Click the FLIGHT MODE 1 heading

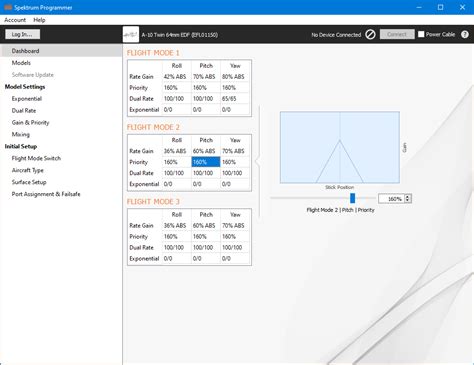click(153, 53)
